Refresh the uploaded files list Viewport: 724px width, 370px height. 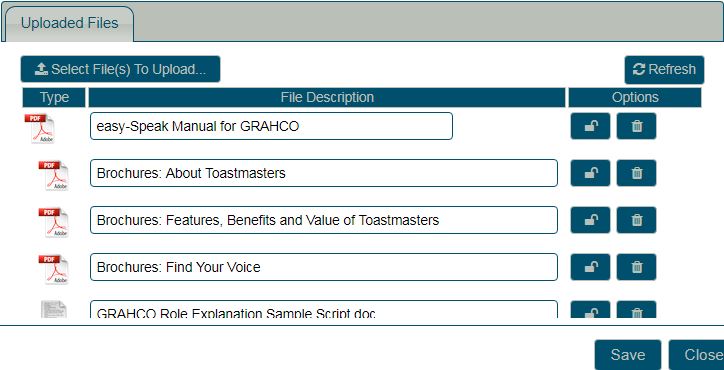pyautogui.click(x=664, y=70)
